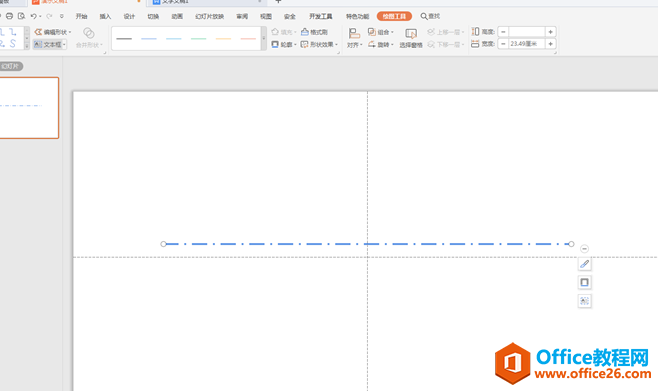Open the View (视图) ribbon tab
The width and height of the screenshot is (658, 391).
pos(266,16)
